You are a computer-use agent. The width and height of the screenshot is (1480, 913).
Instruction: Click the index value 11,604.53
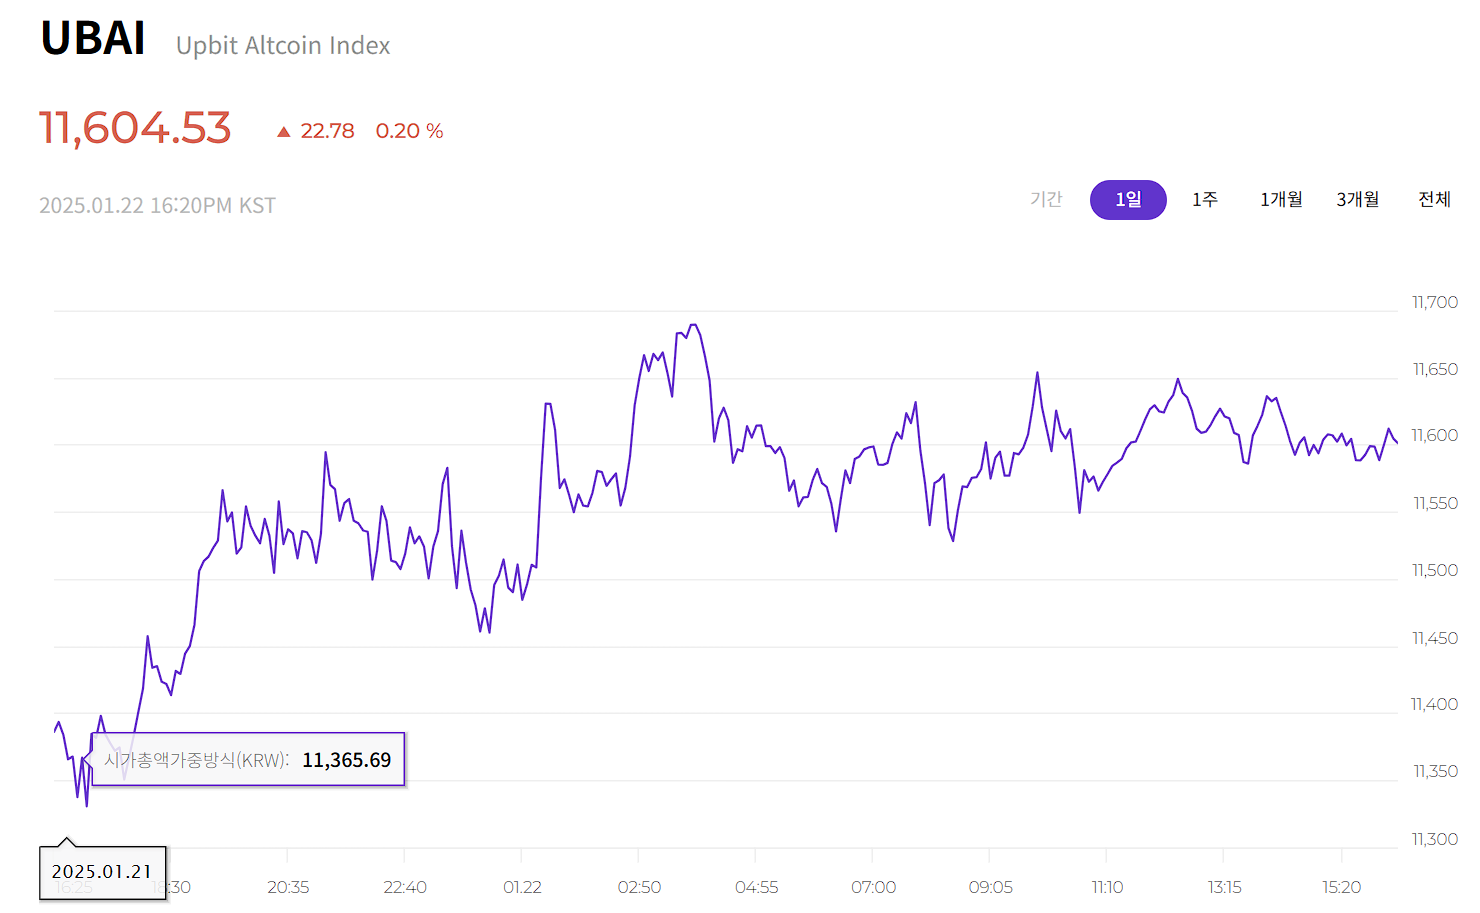point(134,127)
